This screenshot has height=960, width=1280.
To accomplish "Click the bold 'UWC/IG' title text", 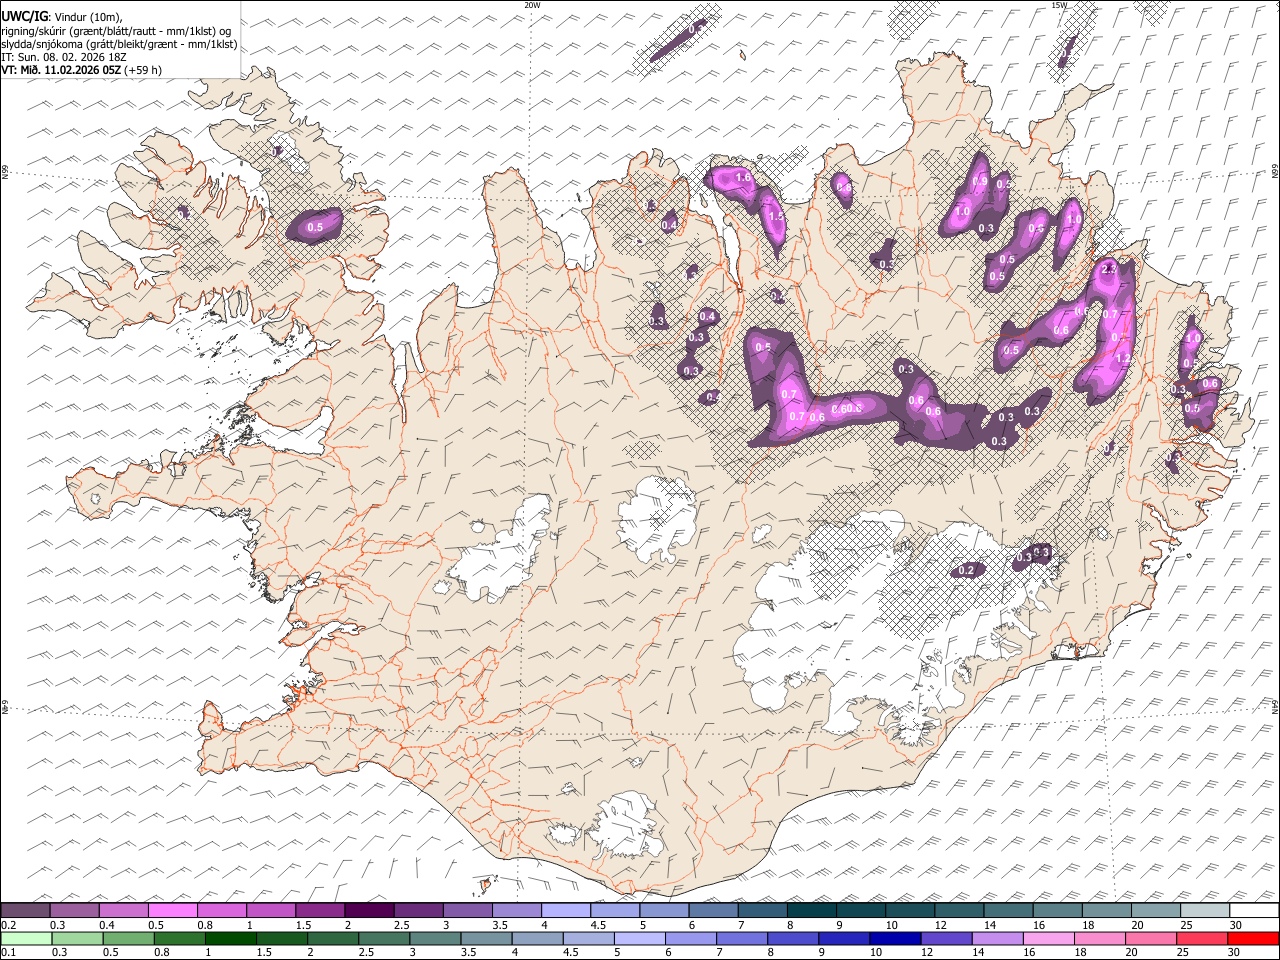I will pos(24,16).
